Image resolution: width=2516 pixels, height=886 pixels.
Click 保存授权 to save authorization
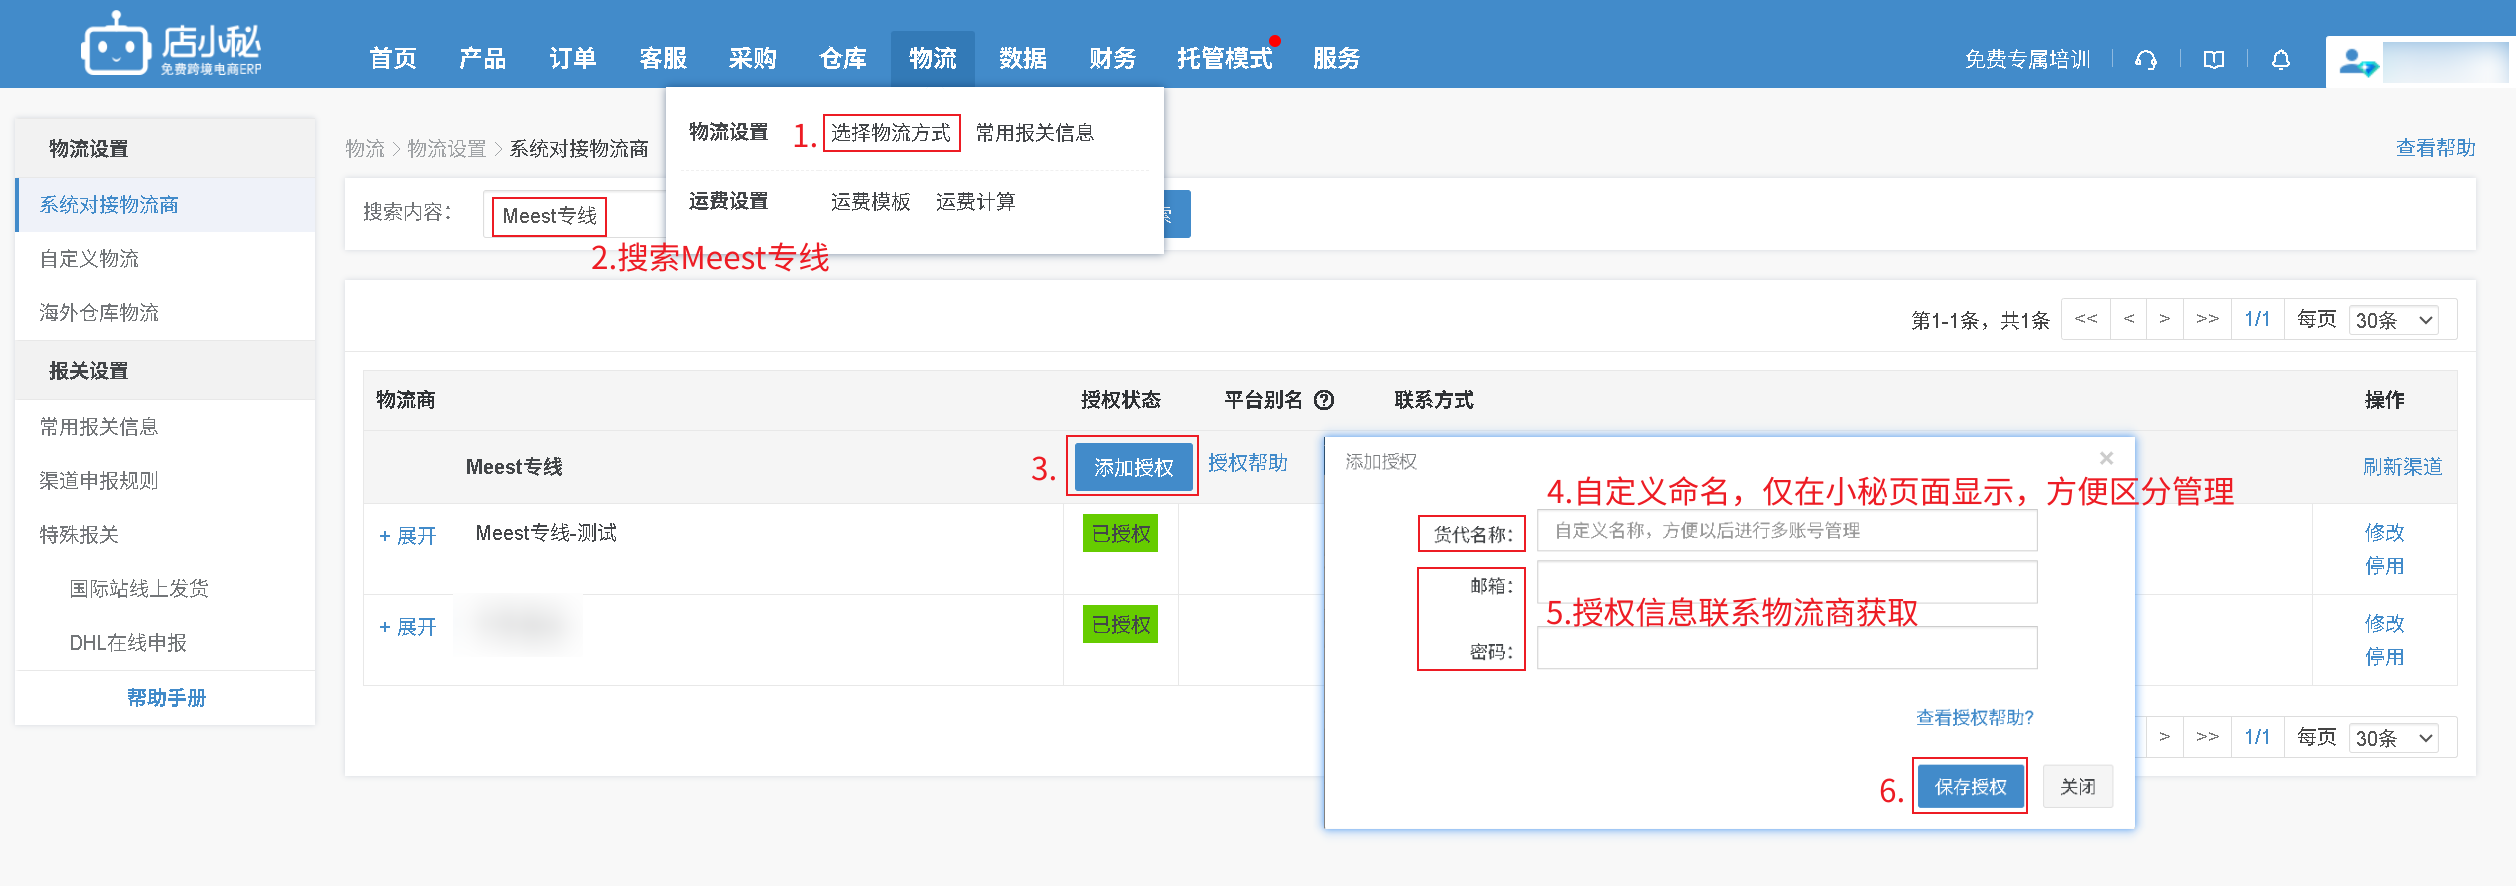click(x=1969, y=787)
